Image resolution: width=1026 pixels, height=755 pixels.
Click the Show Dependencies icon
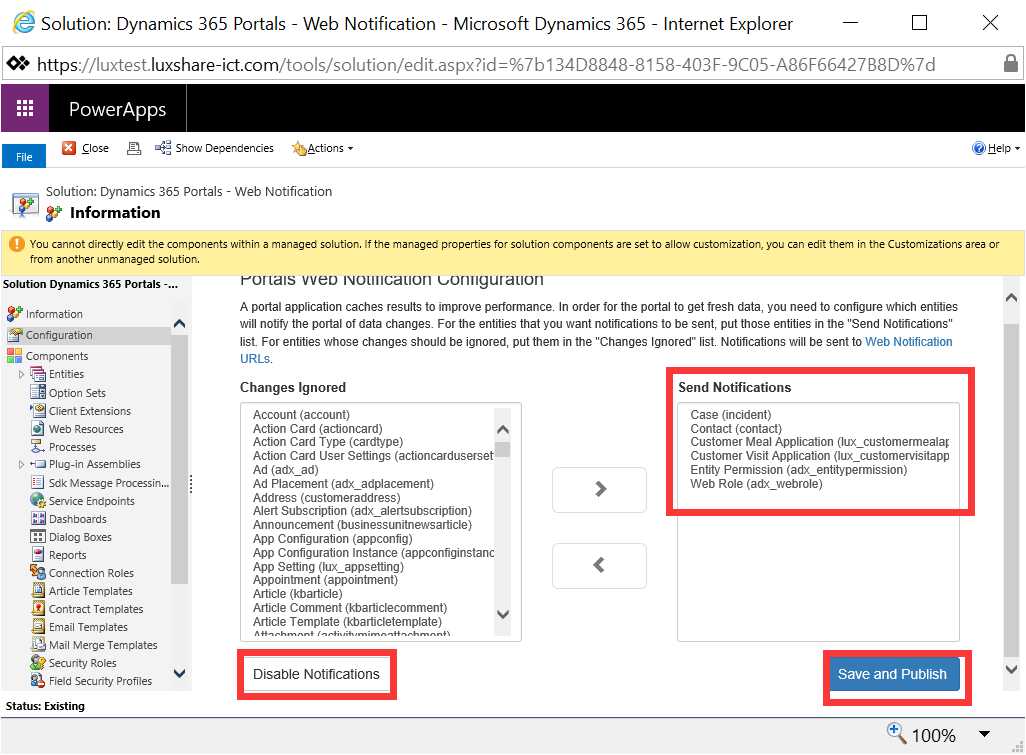pos(163,148)
